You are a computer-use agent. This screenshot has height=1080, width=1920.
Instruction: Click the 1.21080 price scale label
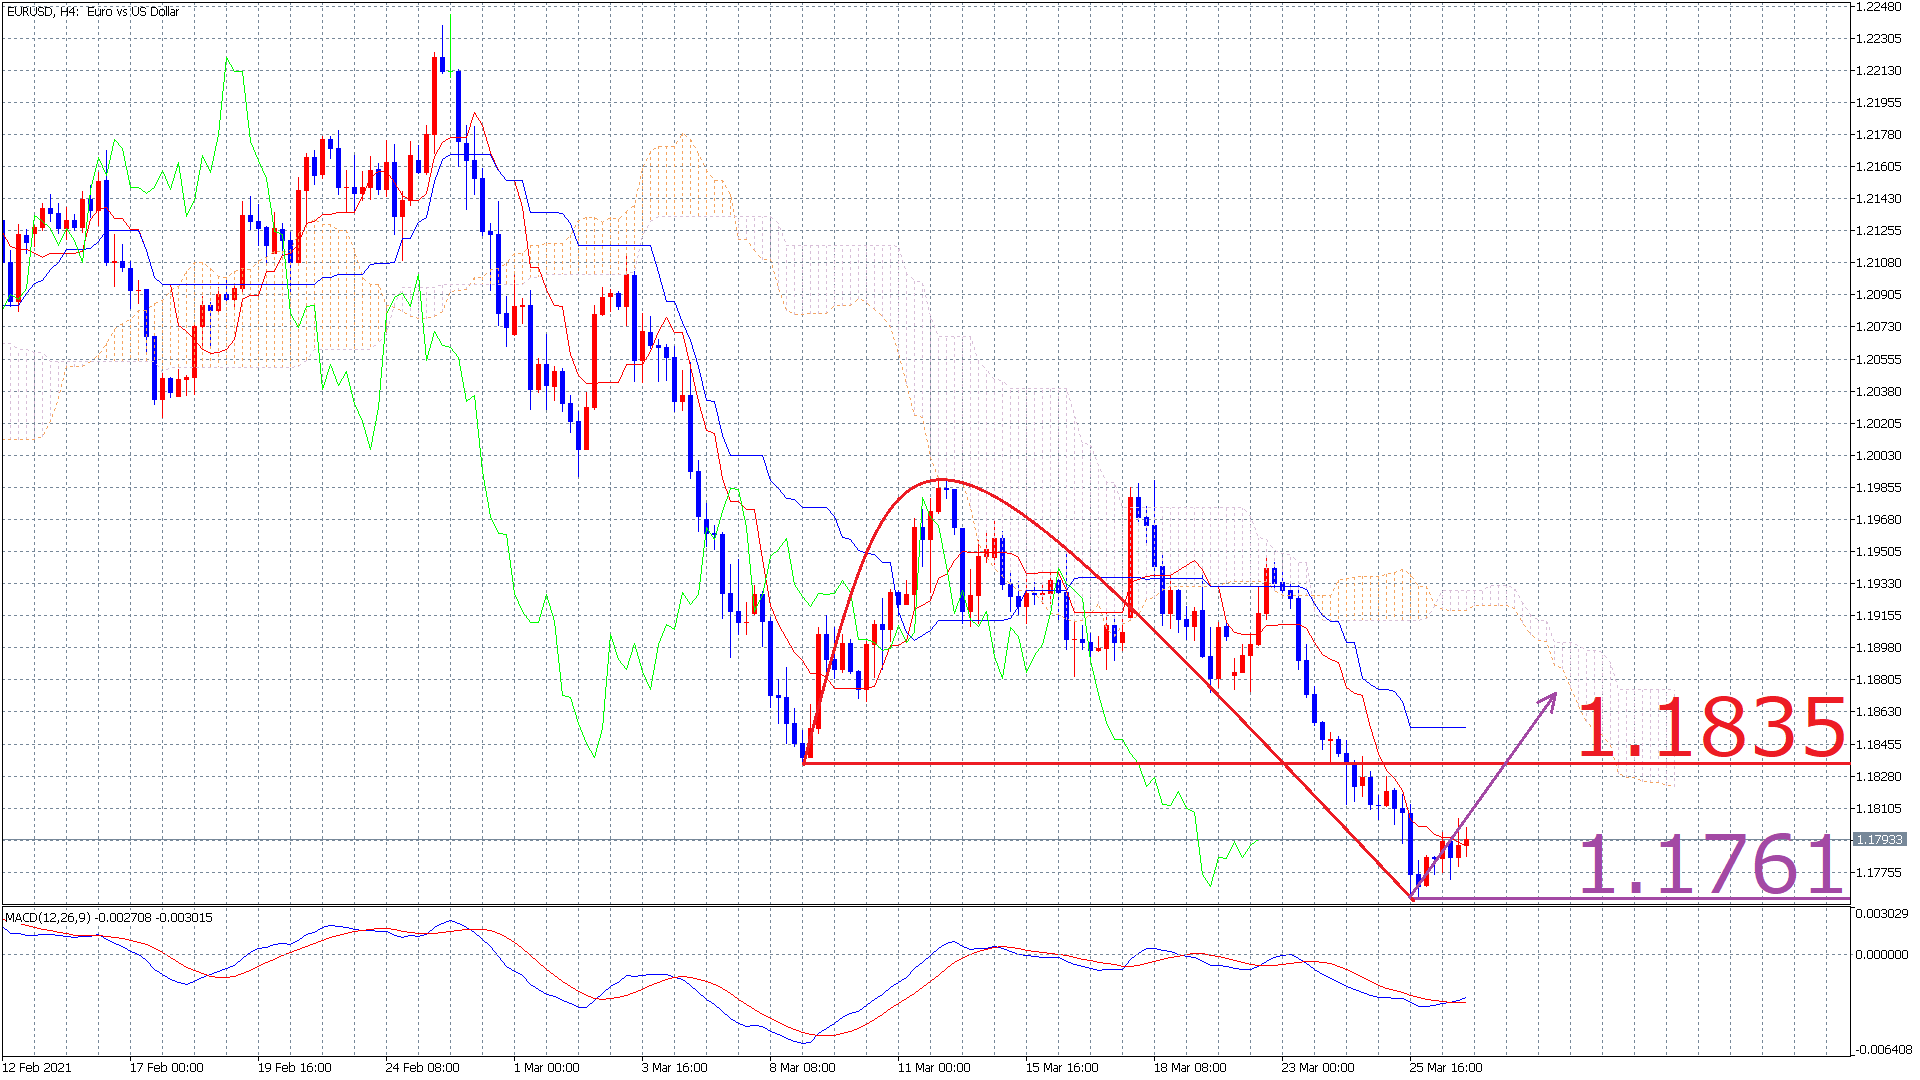click(x=1879, y=263)
